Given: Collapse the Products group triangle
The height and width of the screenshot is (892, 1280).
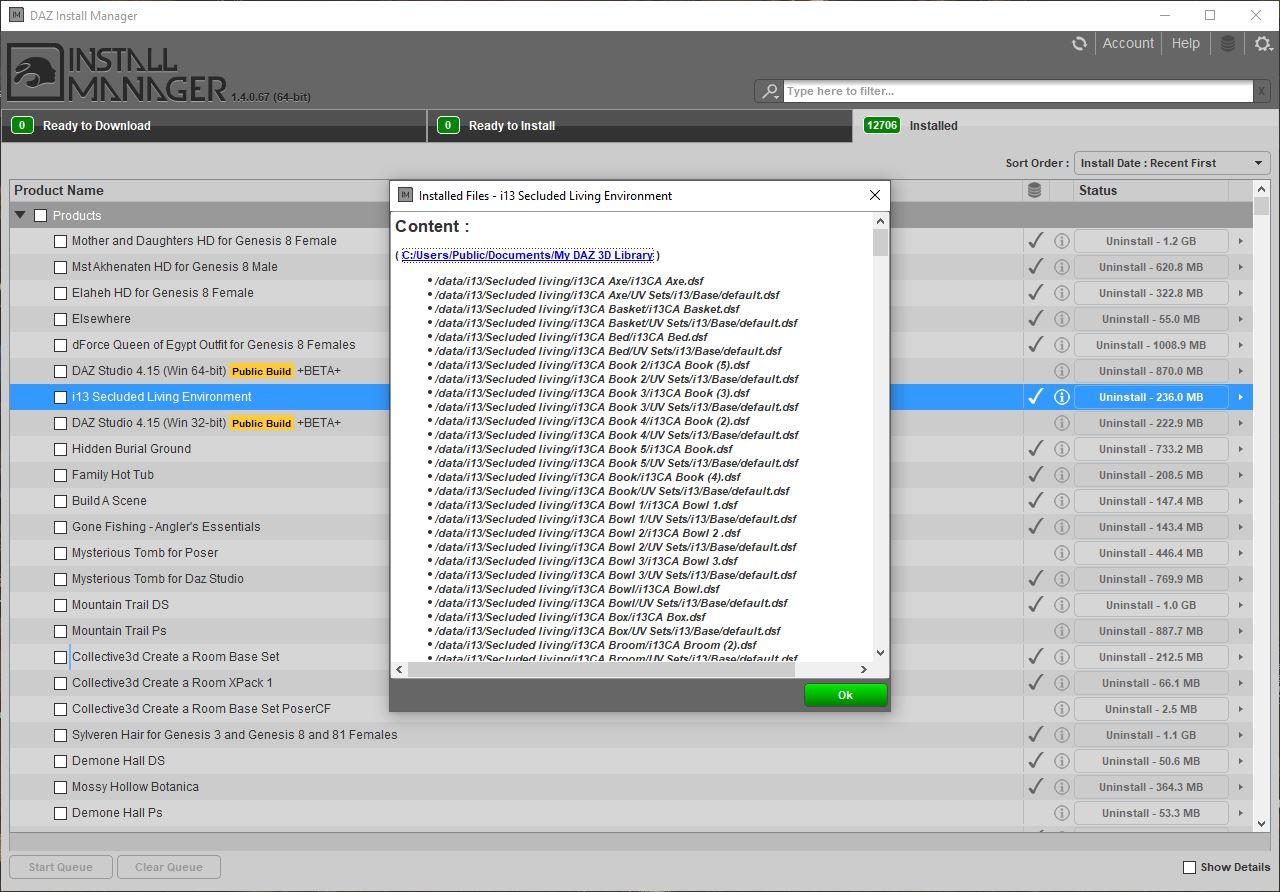Looking at the screenshot, I should (20, 215).
